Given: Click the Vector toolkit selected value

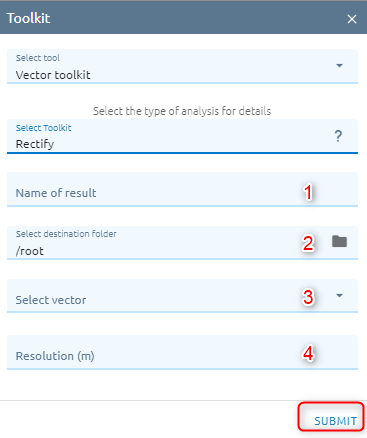Looking at the screenshot, I should pos(53,75).
